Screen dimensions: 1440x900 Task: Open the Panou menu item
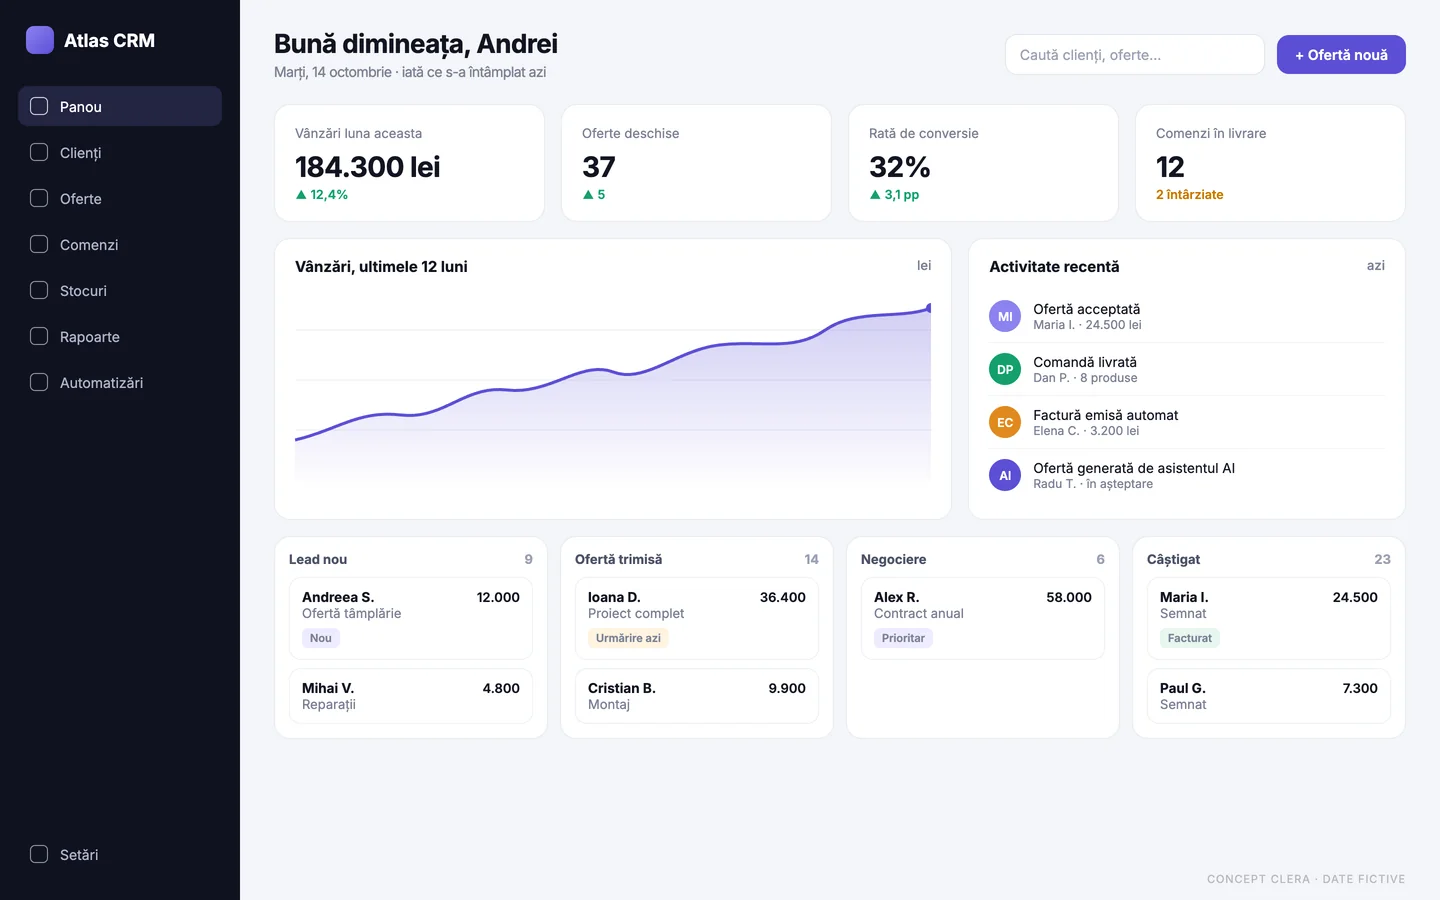coord(120,106)
